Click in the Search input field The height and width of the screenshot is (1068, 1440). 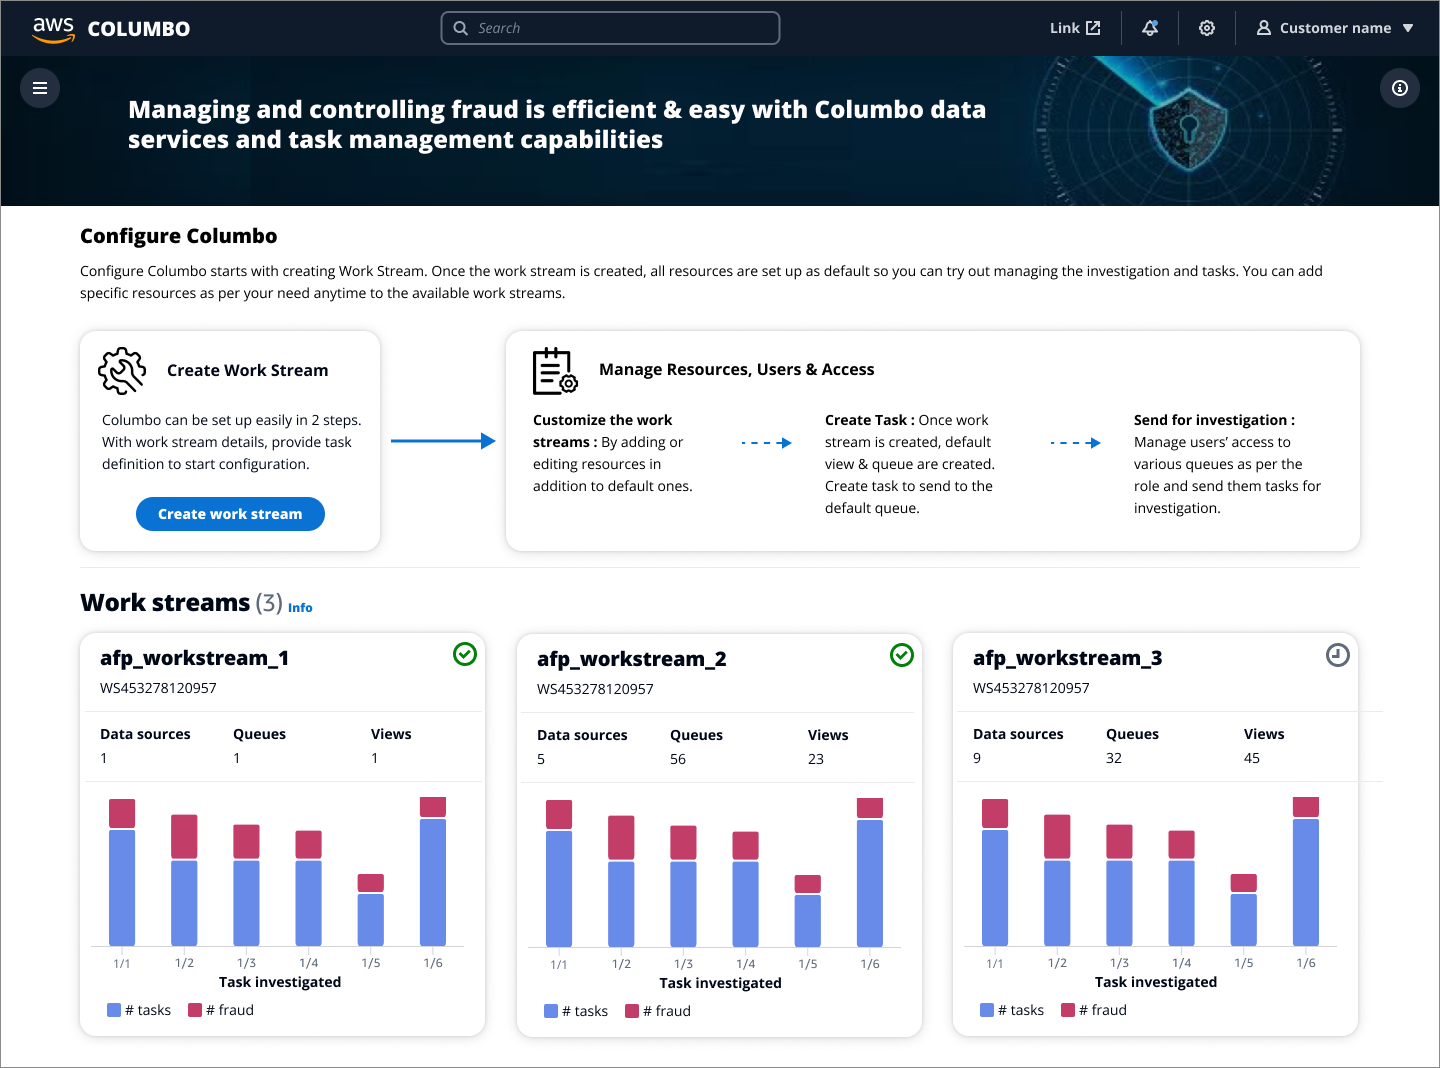610,28
